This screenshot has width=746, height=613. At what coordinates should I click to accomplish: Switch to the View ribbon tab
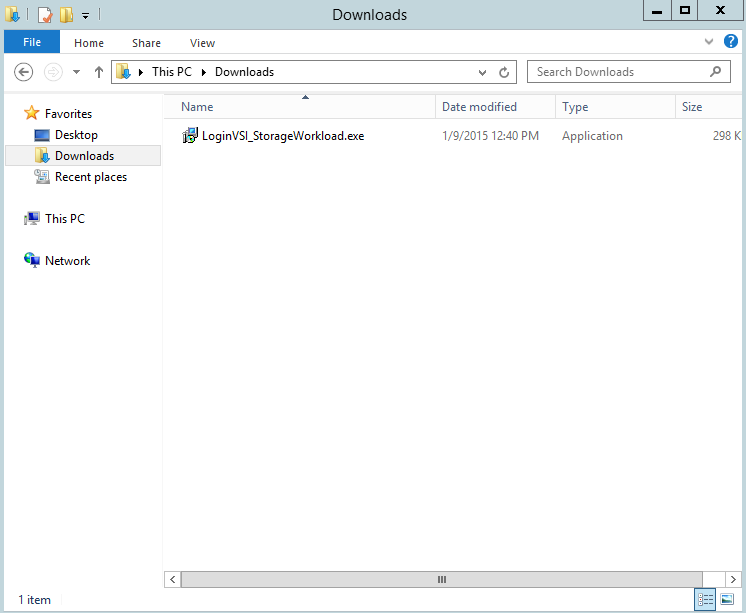(x=202, y=43)
